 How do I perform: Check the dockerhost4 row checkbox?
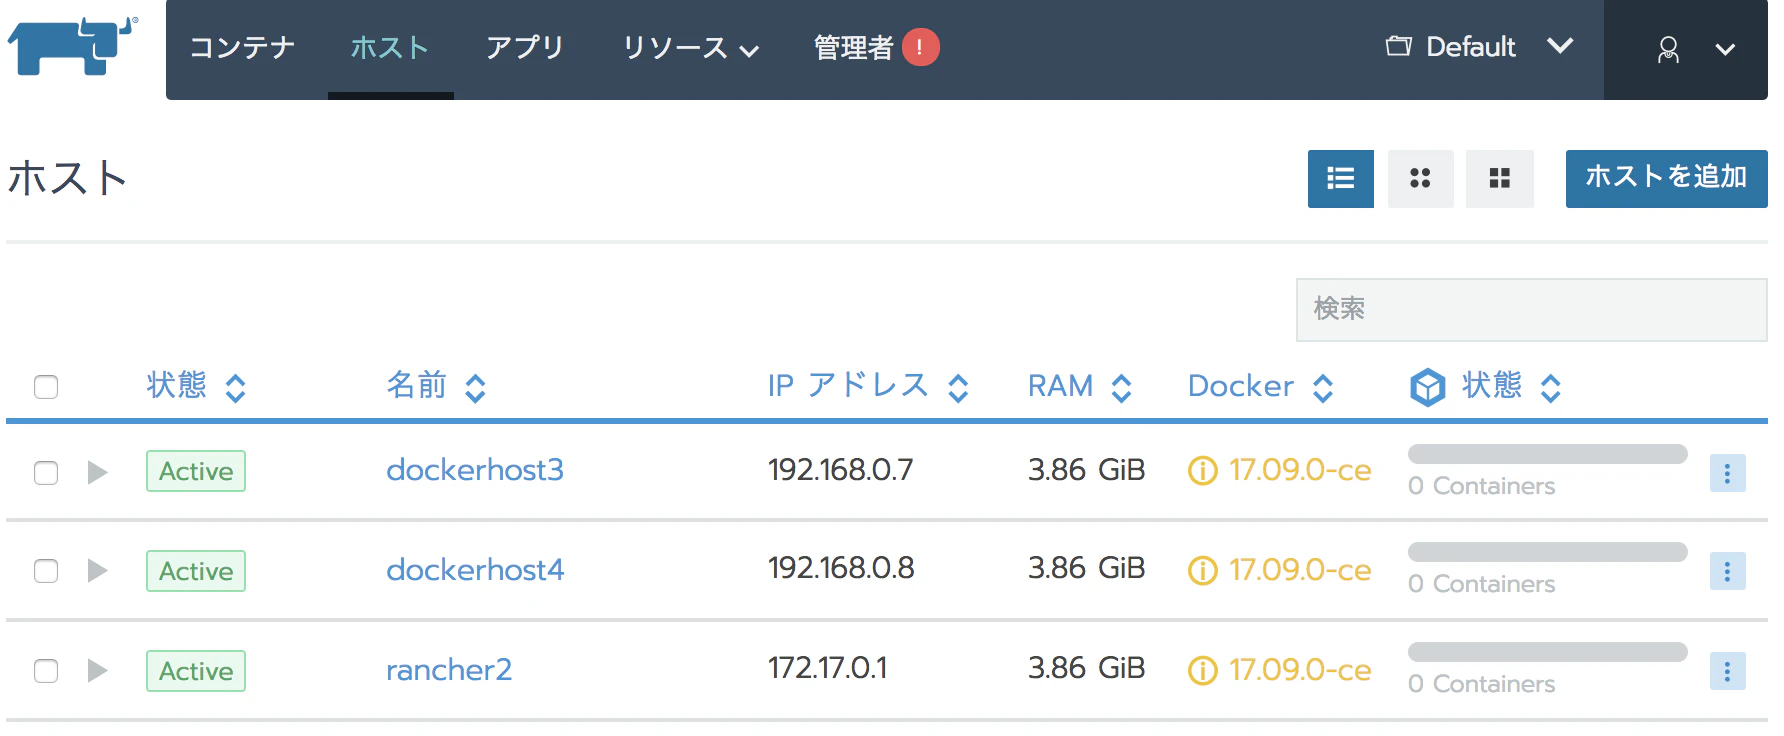pyautogui.click(x=46, y=571)
